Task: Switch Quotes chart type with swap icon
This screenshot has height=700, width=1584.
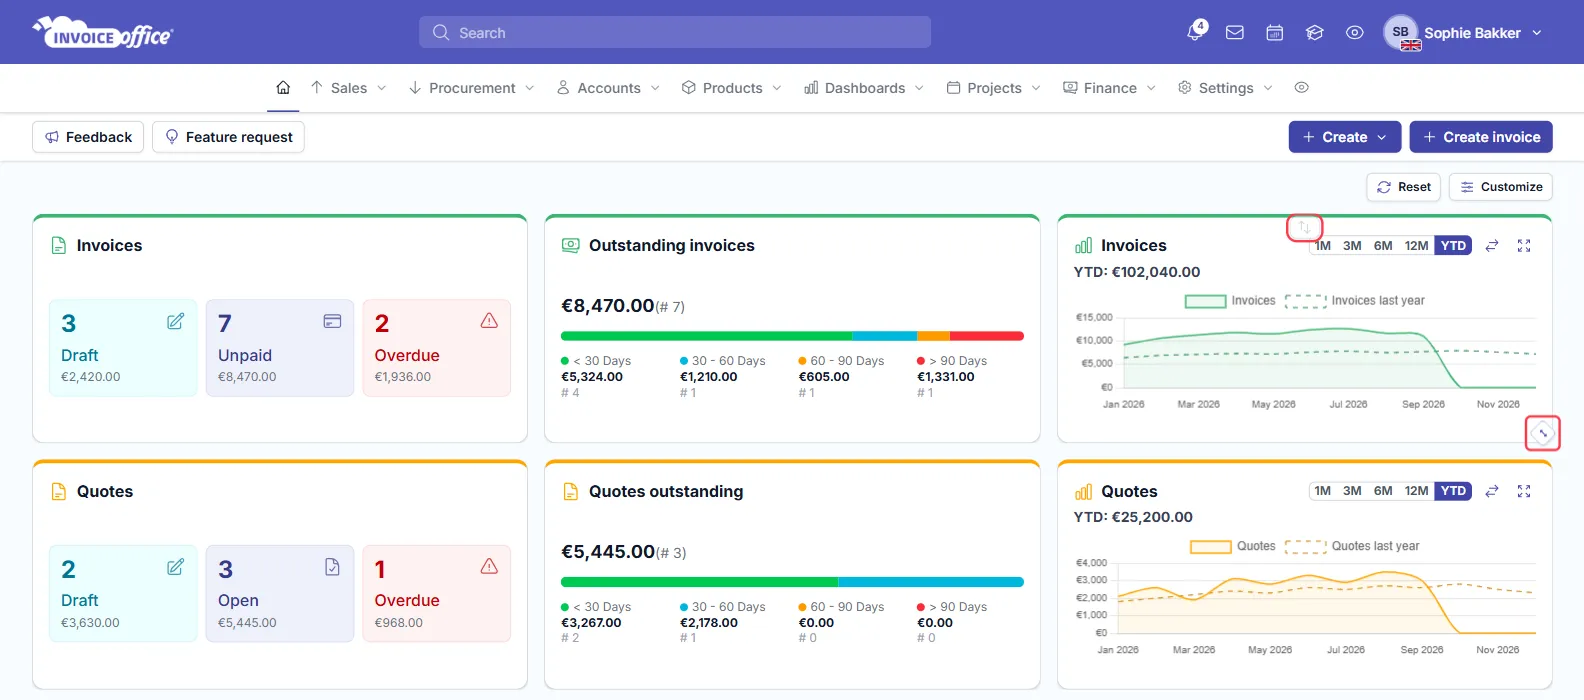Action: [x=1492, y=491]
